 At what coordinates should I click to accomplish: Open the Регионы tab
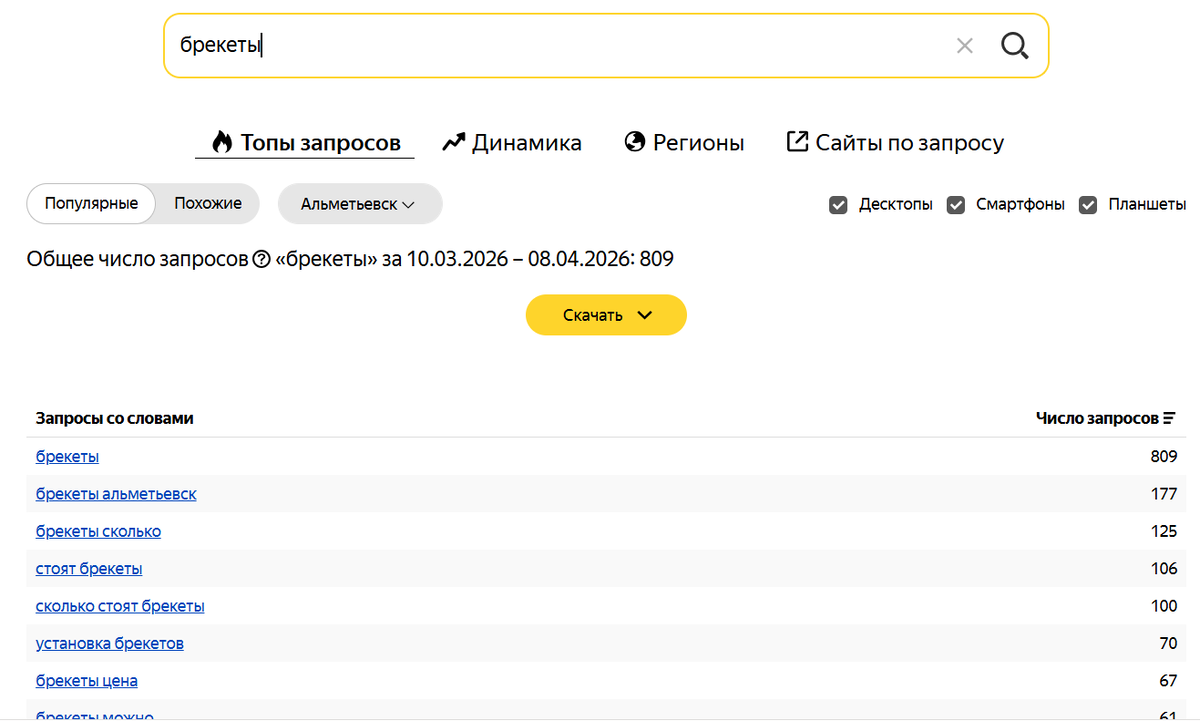click(698, 141)
